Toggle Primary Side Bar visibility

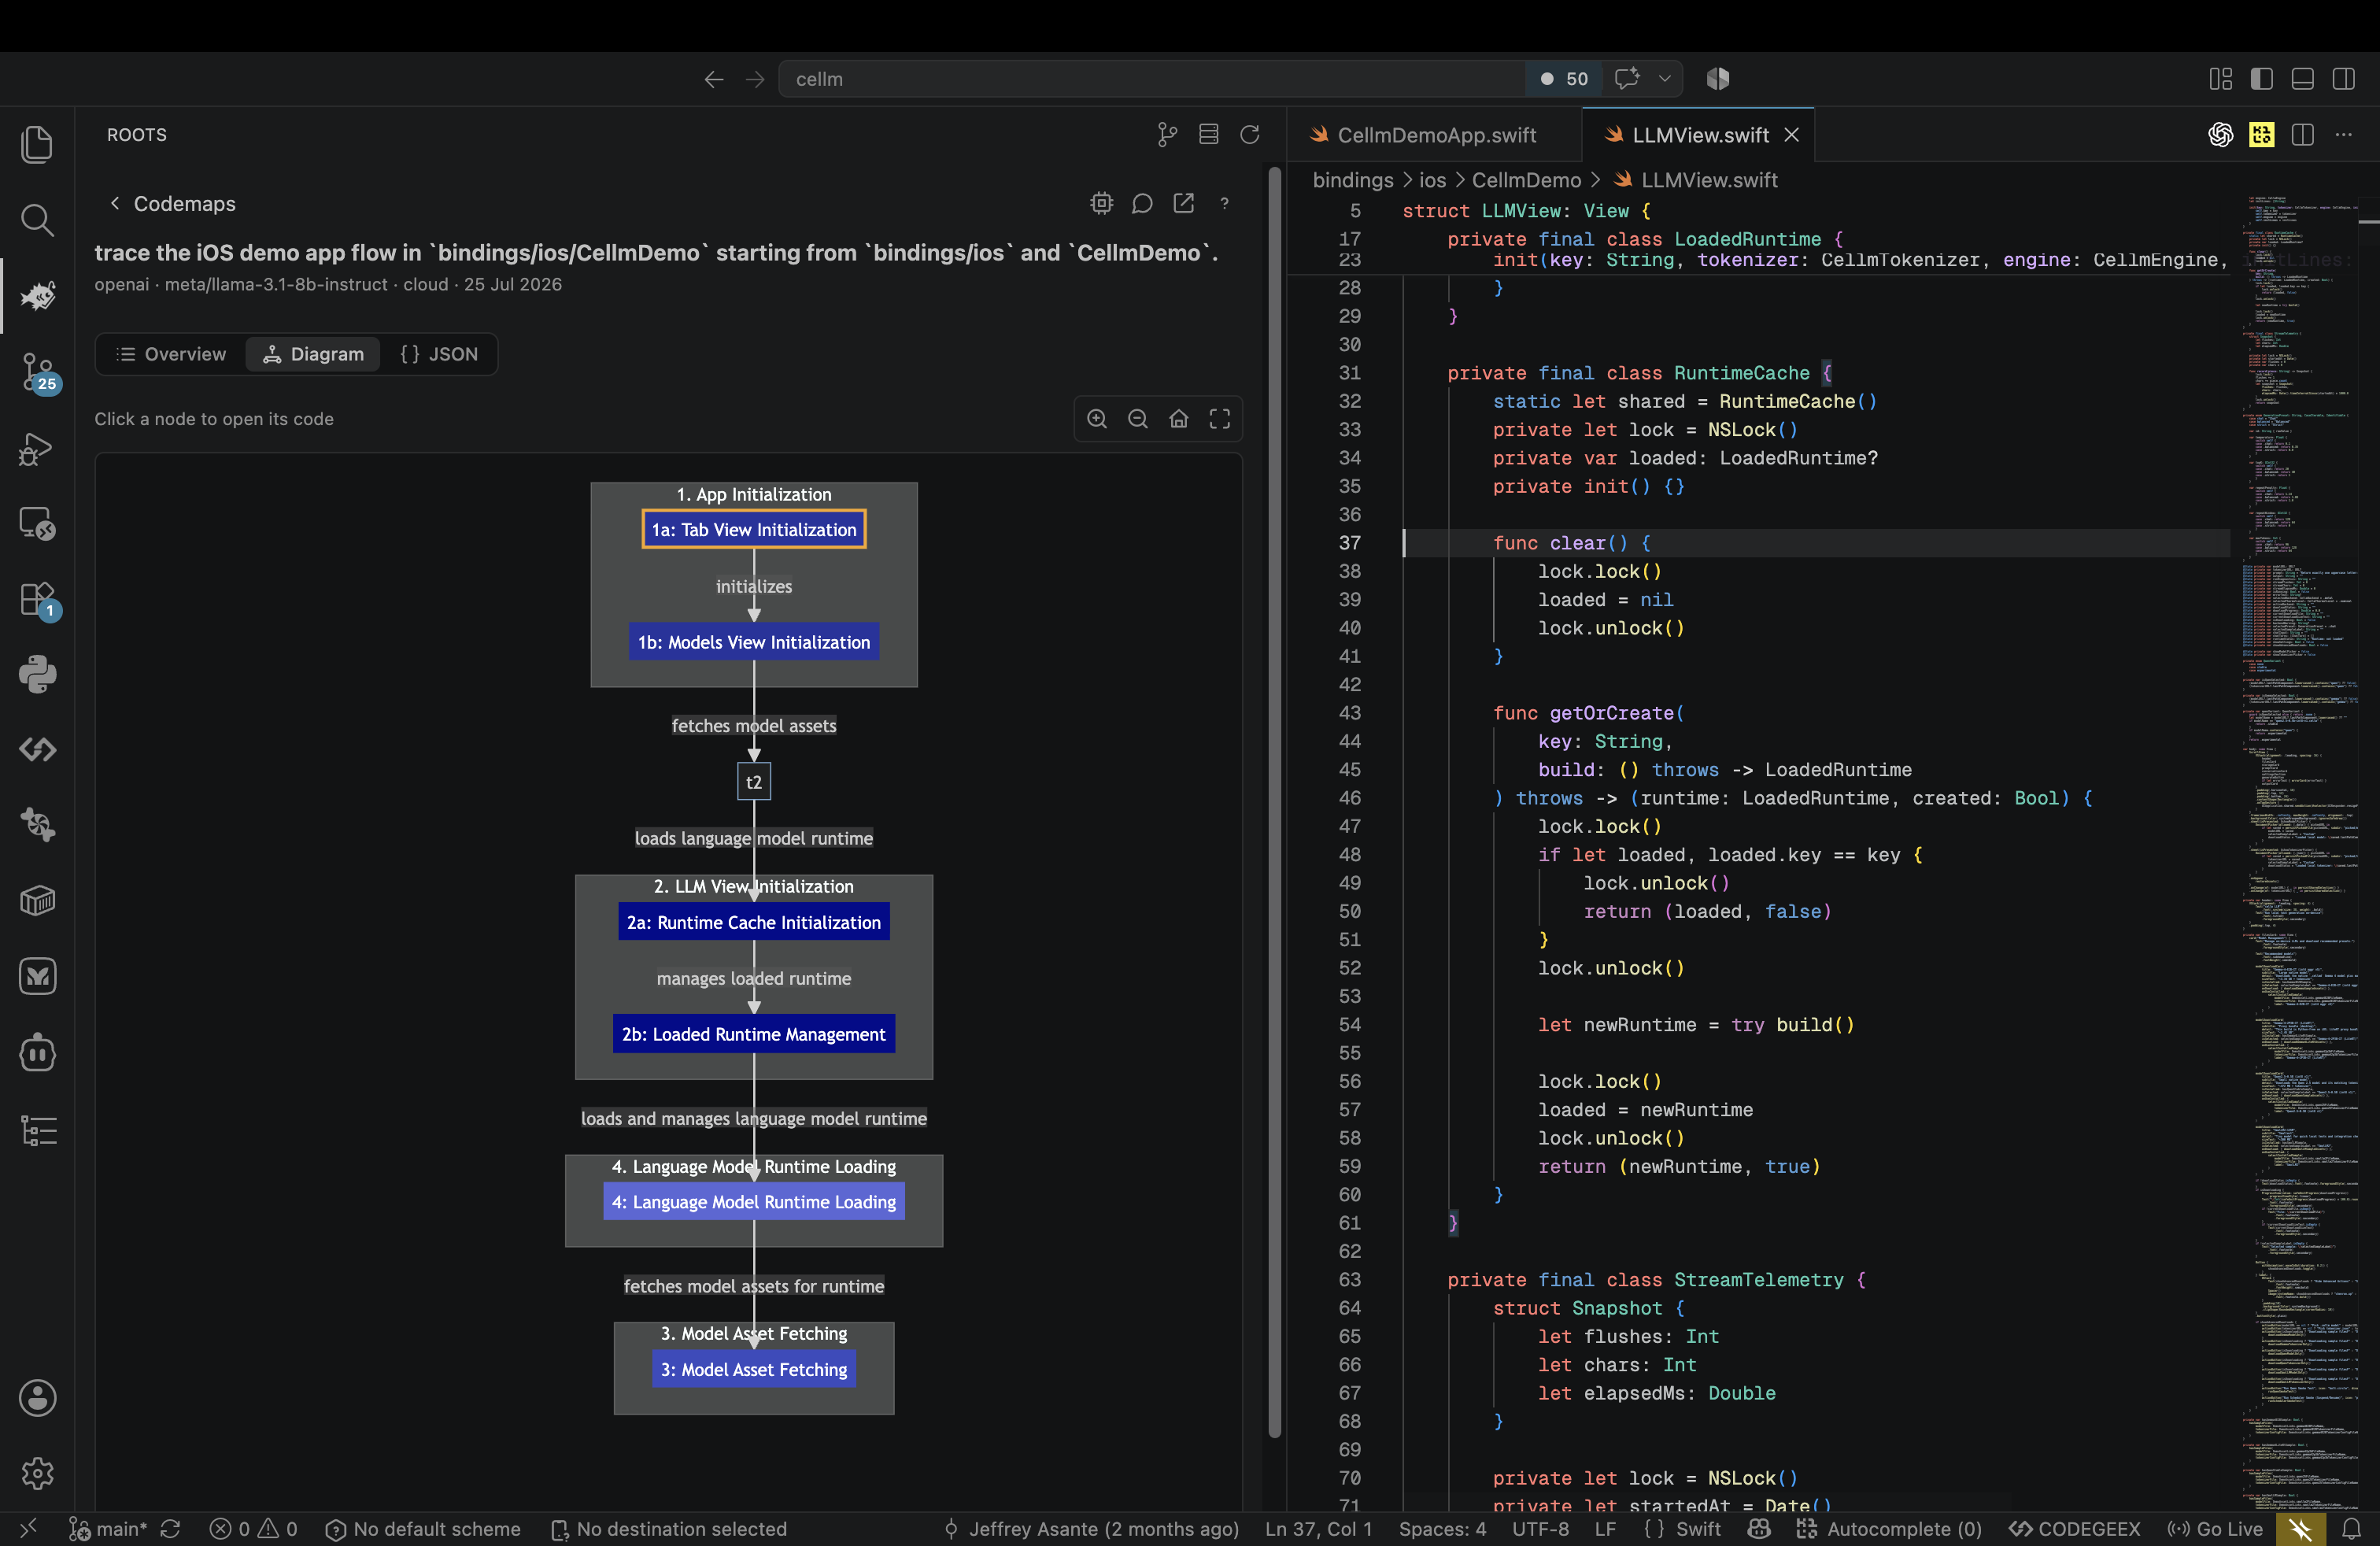[x=2262, y=79]
